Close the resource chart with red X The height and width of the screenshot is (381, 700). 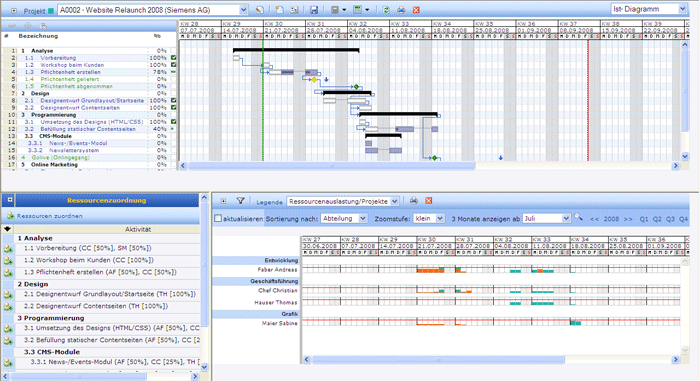[429, 201]
